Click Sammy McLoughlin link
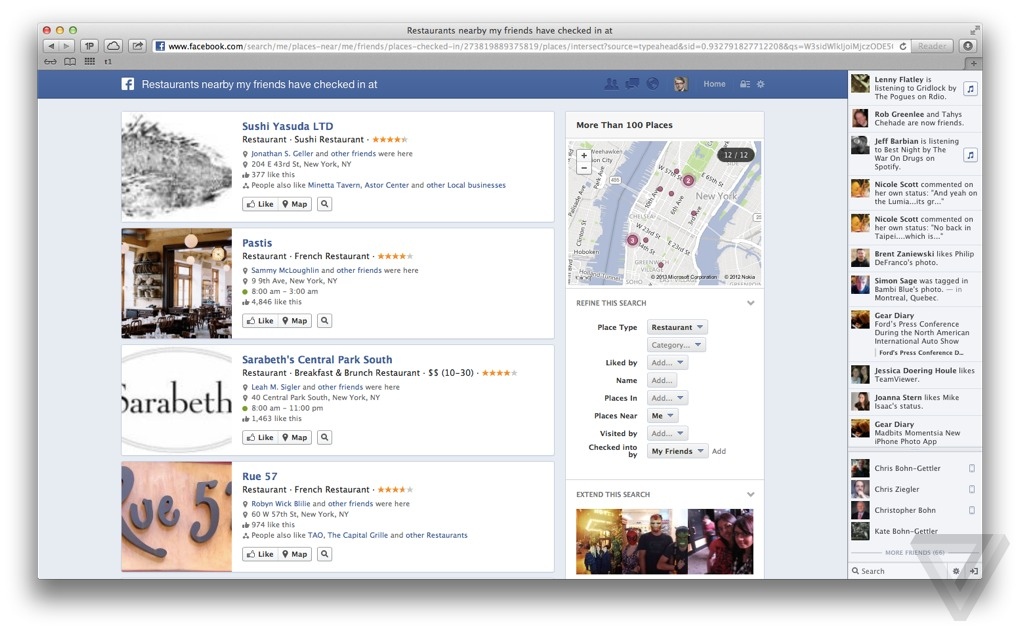This screenshot has width=1020, height=631. 285,270
